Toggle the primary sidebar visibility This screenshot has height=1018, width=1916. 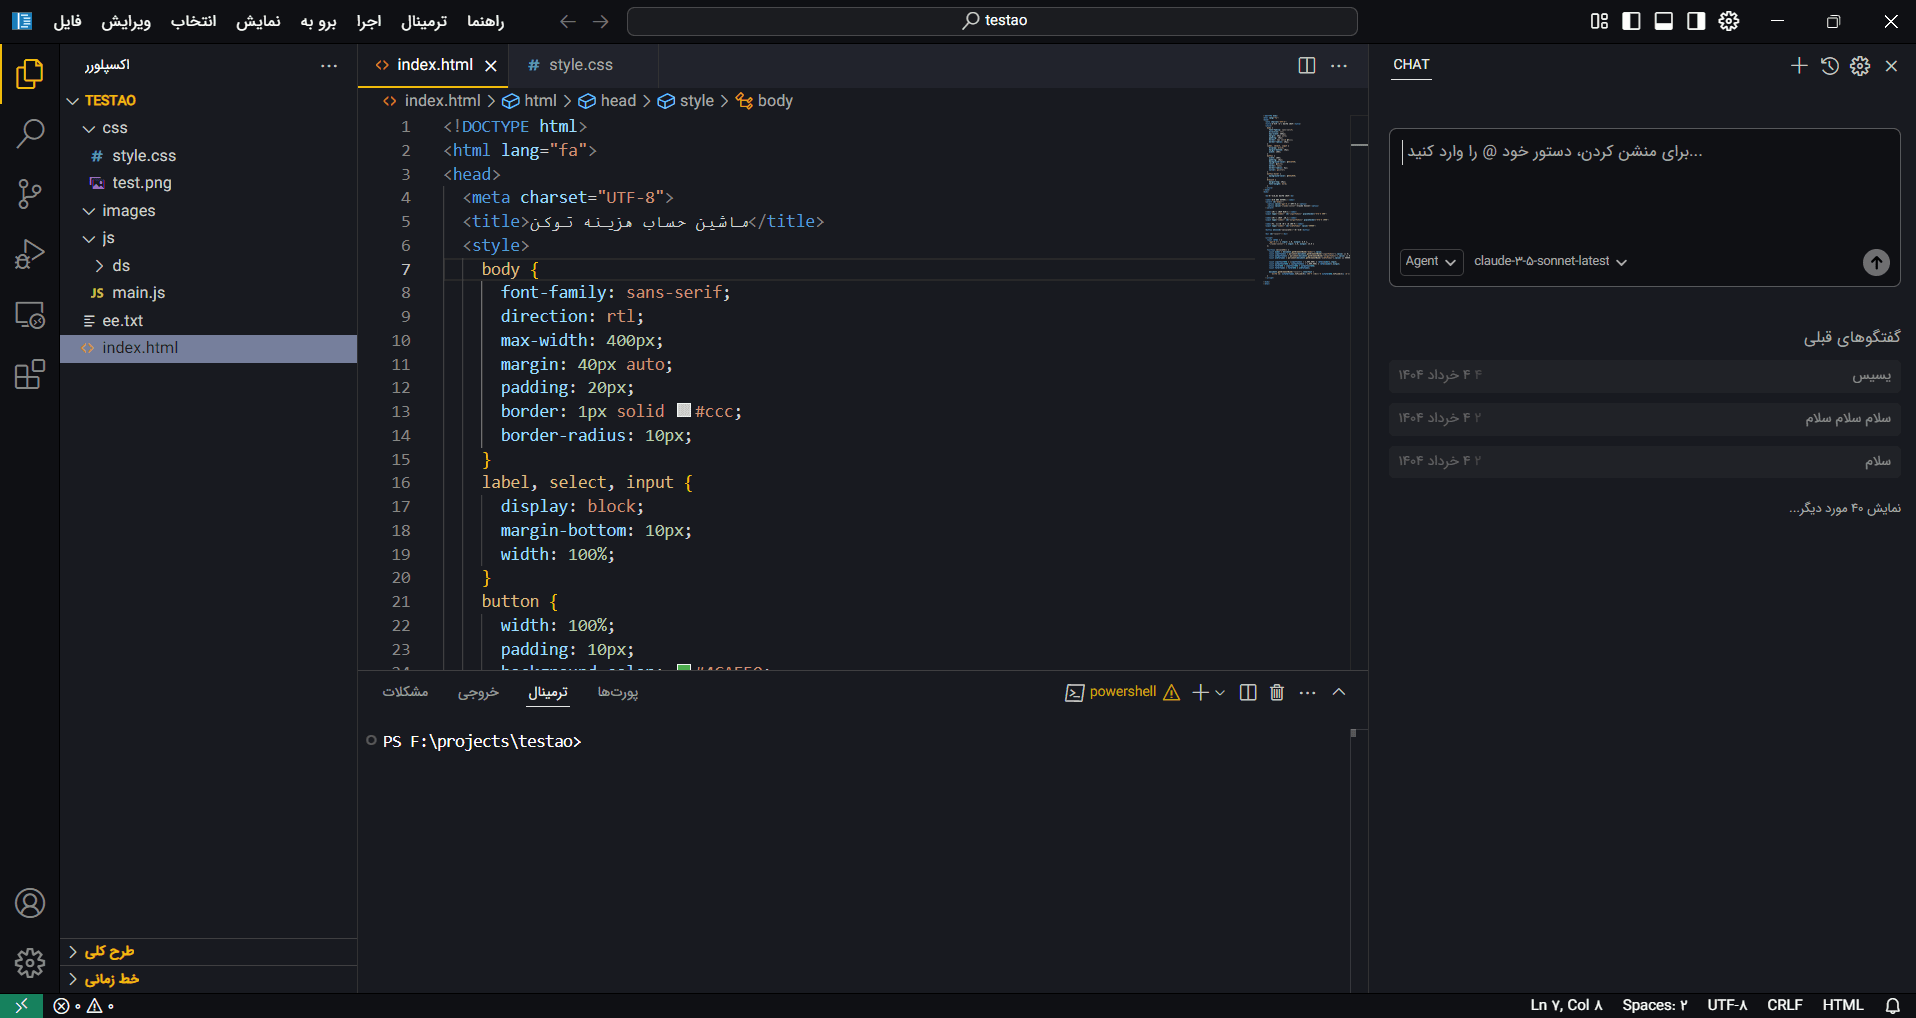[1631, 21]
